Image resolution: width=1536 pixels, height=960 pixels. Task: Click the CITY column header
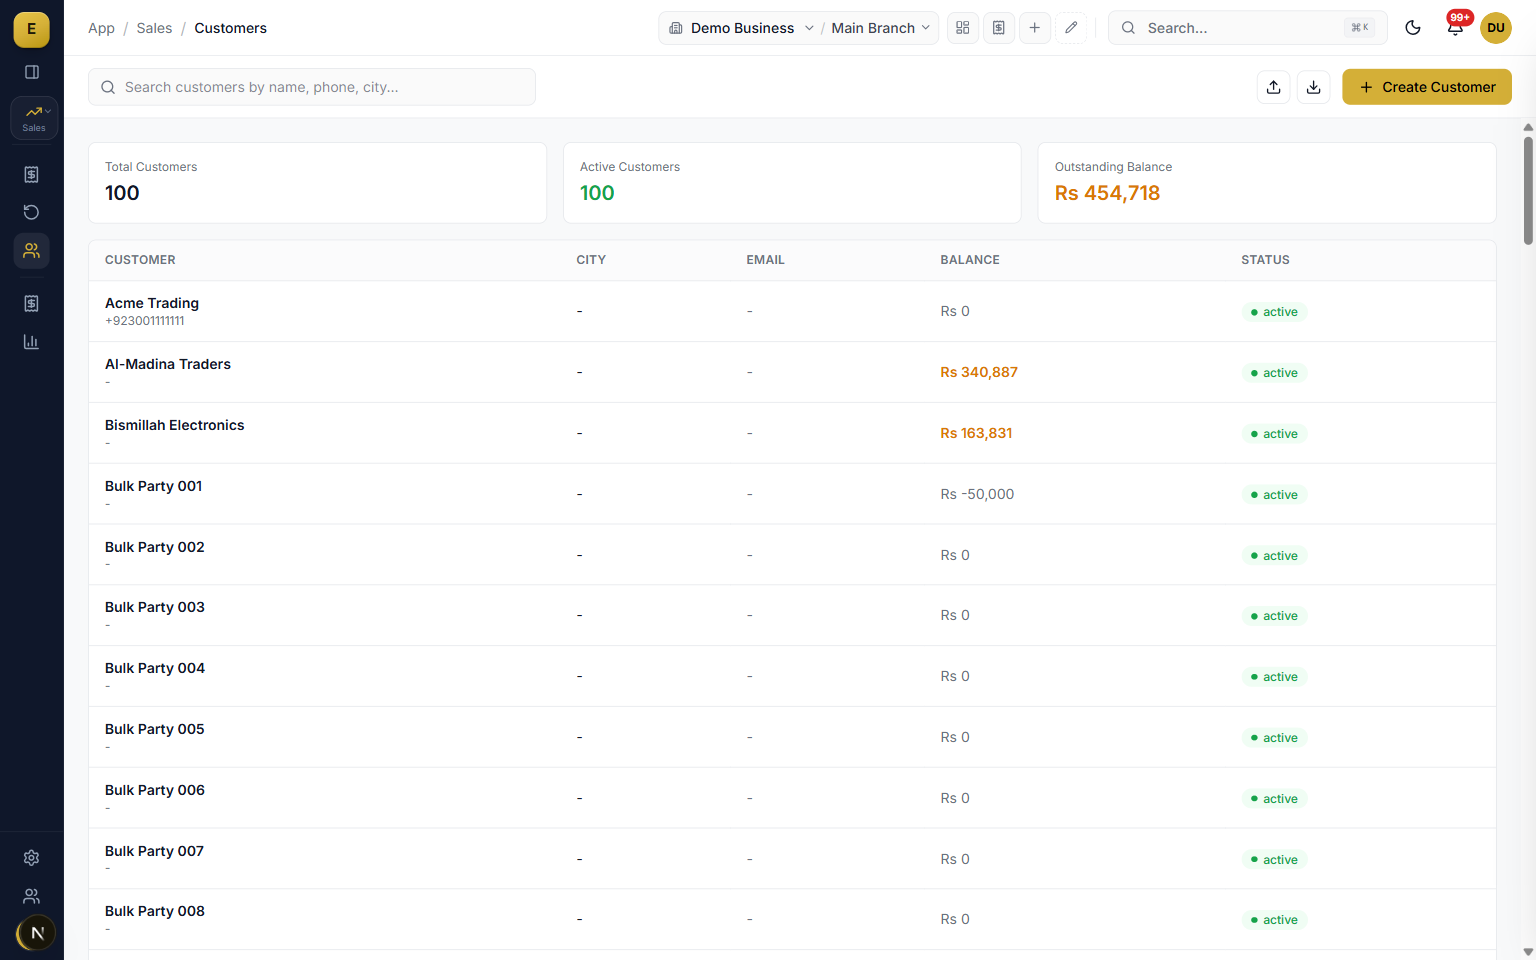[591, 260]
